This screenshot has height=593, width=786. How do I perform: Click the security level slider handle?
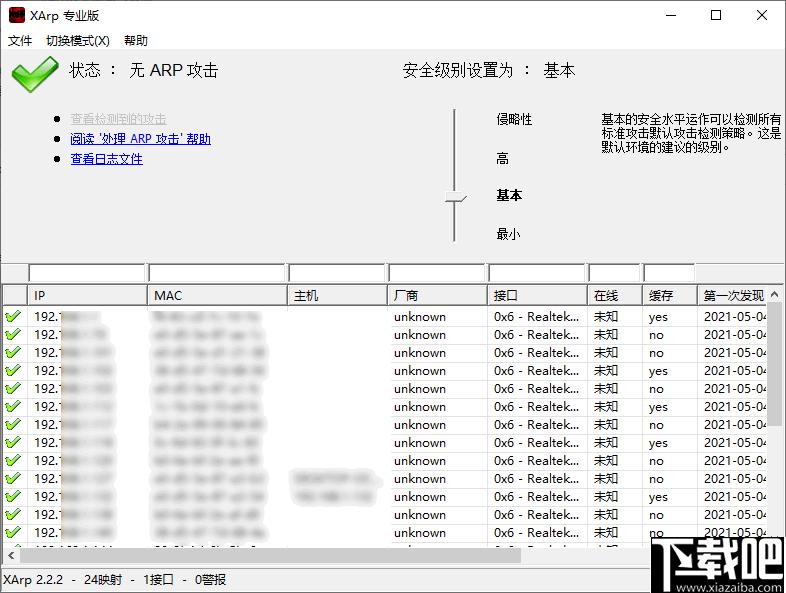[455, 197]
